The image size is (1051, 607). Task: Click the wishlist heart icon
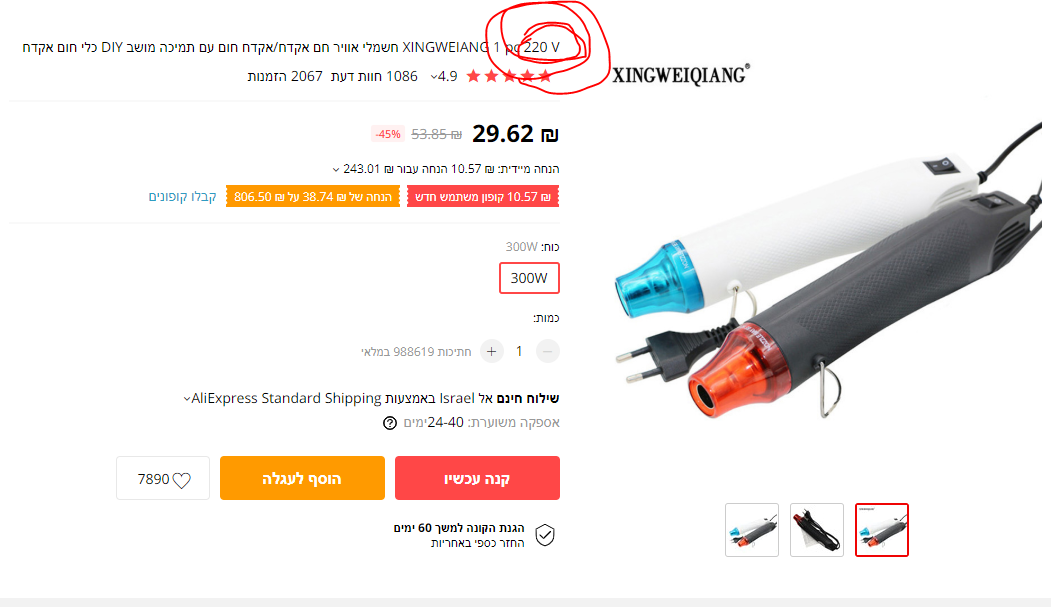point(182,480)
